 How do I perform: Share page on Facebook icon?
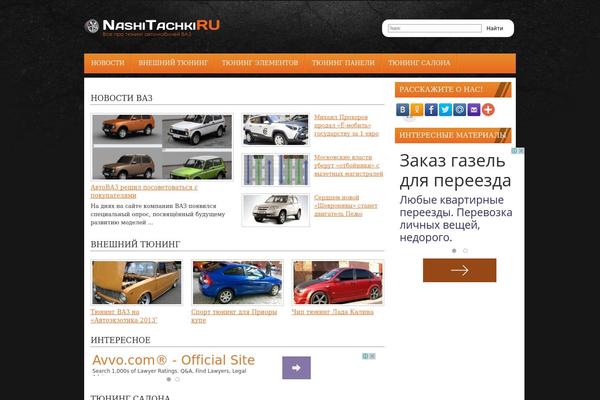click(431, 109)
